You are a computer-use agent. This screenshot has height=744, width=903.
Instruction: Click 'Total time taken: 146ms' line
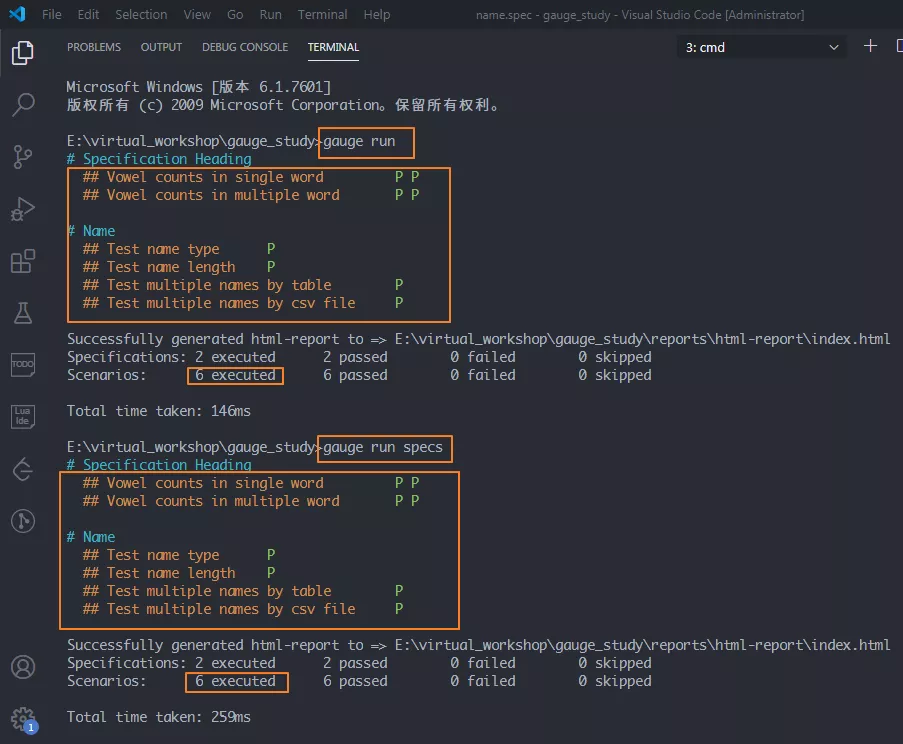(x=159, y=411)
